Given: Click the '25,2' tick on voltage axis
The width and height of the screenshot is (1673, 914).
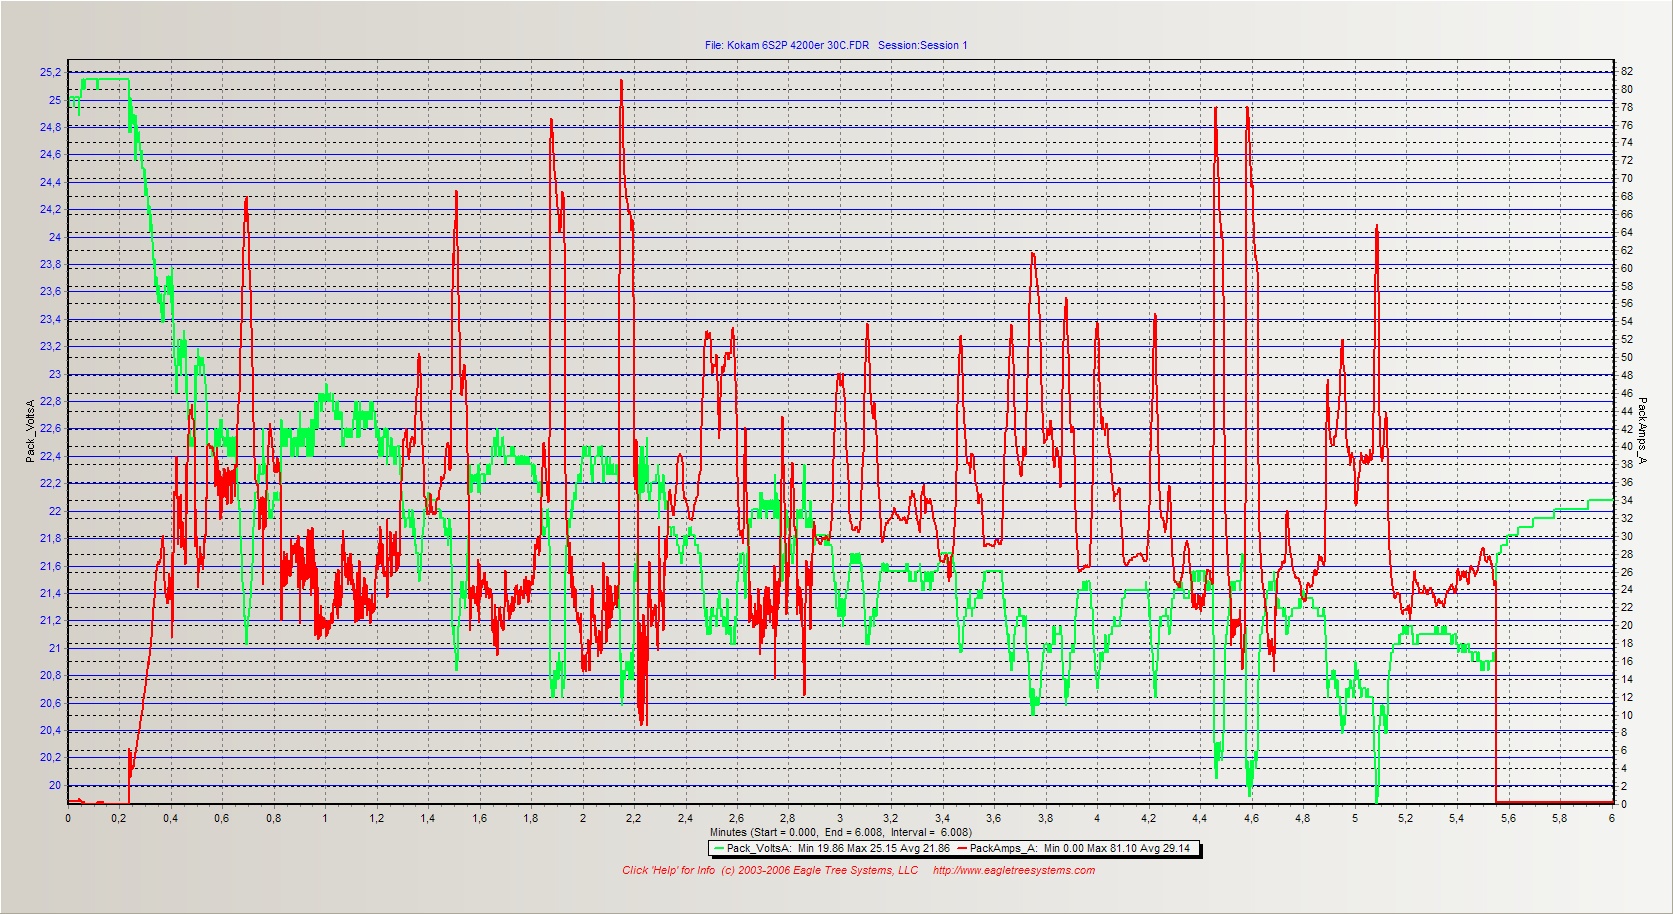Looking at the screenshot, I should tap(50, 72).
